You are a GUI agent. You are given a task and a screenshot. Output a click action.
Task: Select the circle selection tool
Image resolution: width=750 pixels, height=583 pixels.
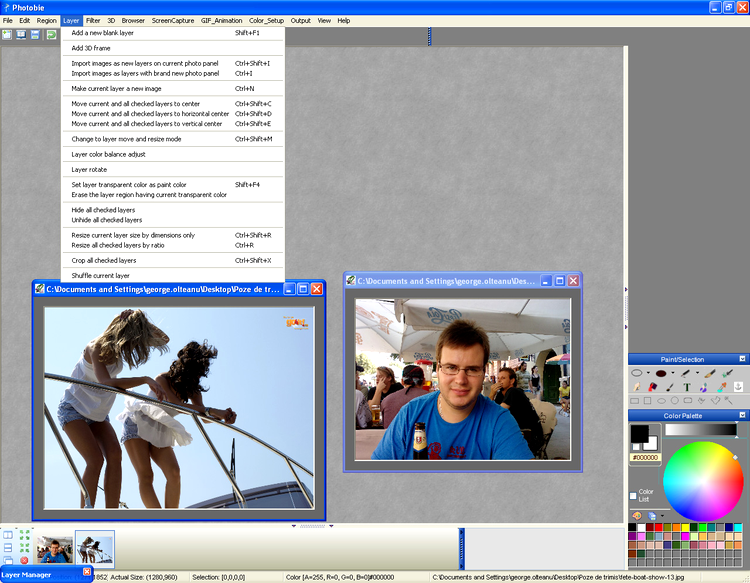coord(674,401)
